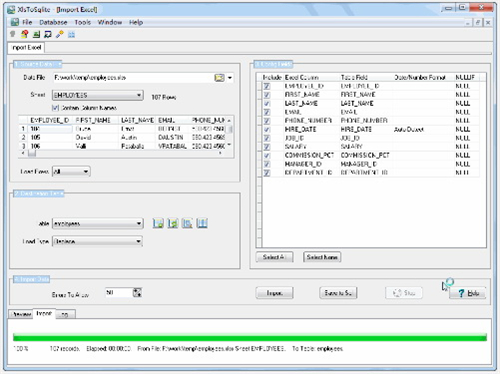Uncheck Include for the COMMISSION_PCT field

click(267, 155)
